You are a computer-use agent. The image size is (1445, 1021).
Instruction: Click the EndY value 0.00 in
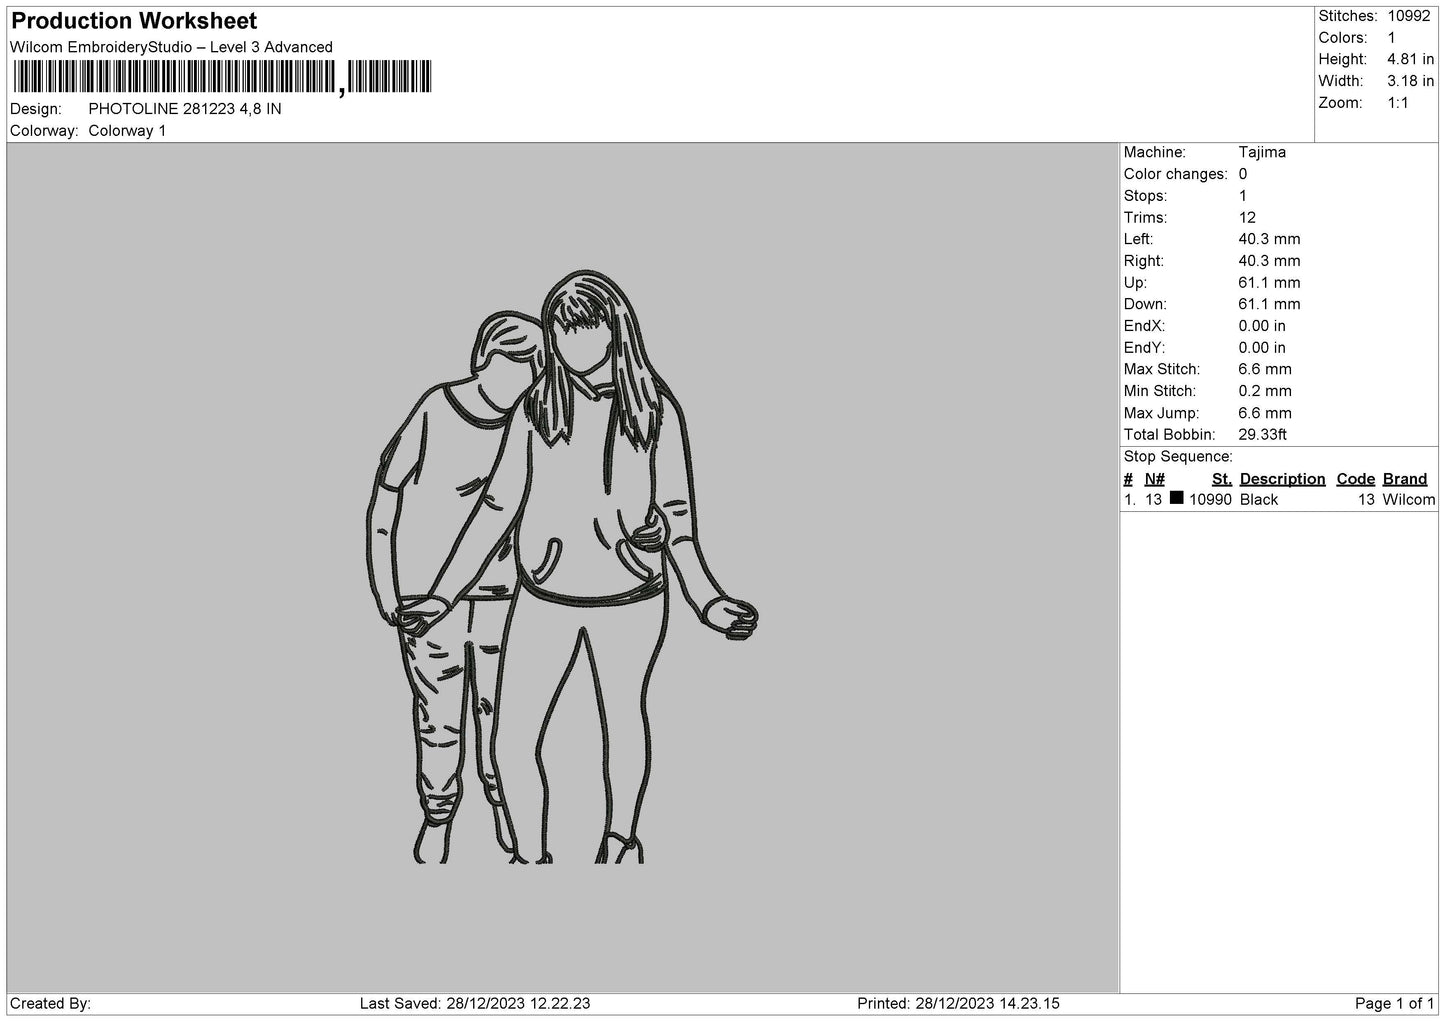1262,348
